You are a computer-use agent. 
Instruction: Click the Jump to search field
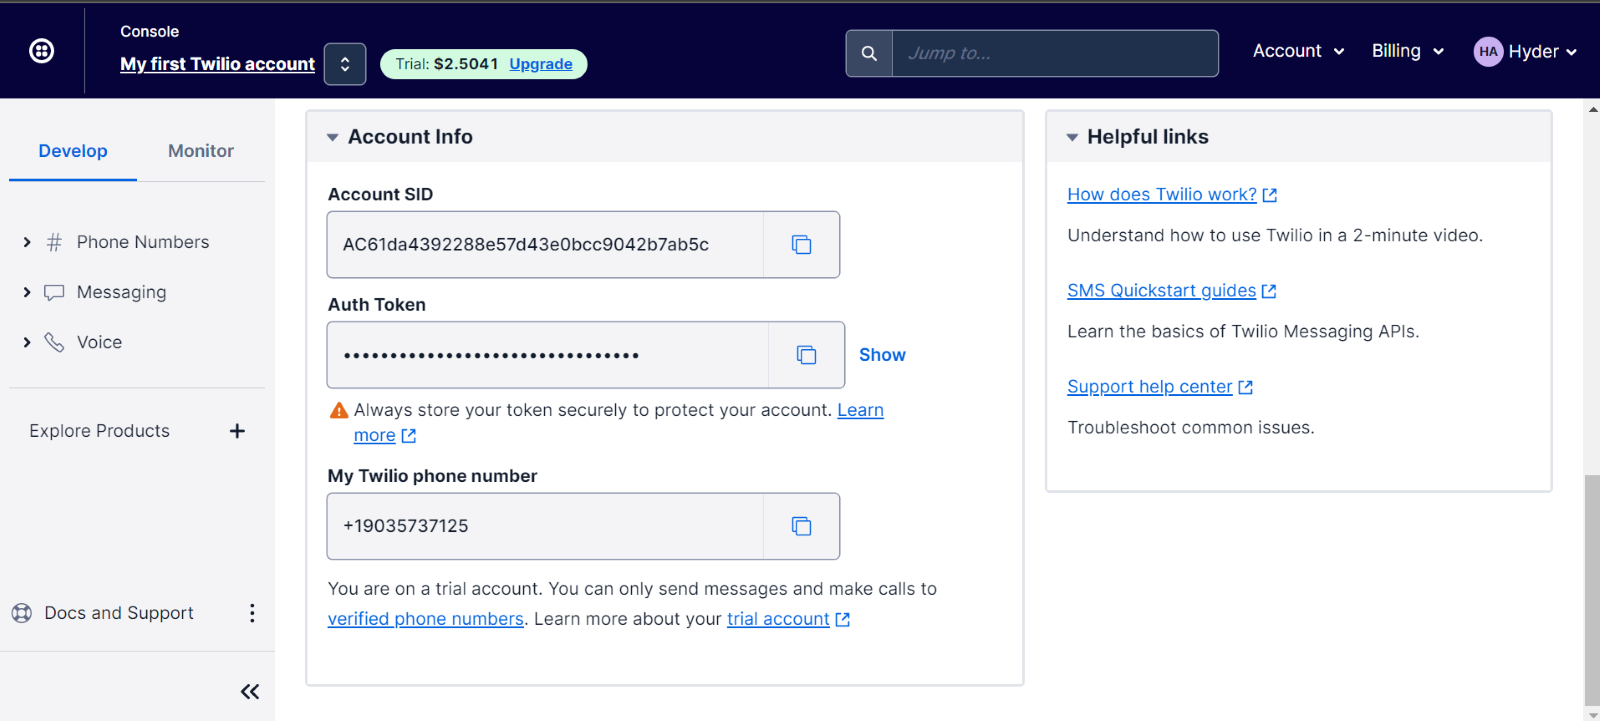coord(1055,53)
